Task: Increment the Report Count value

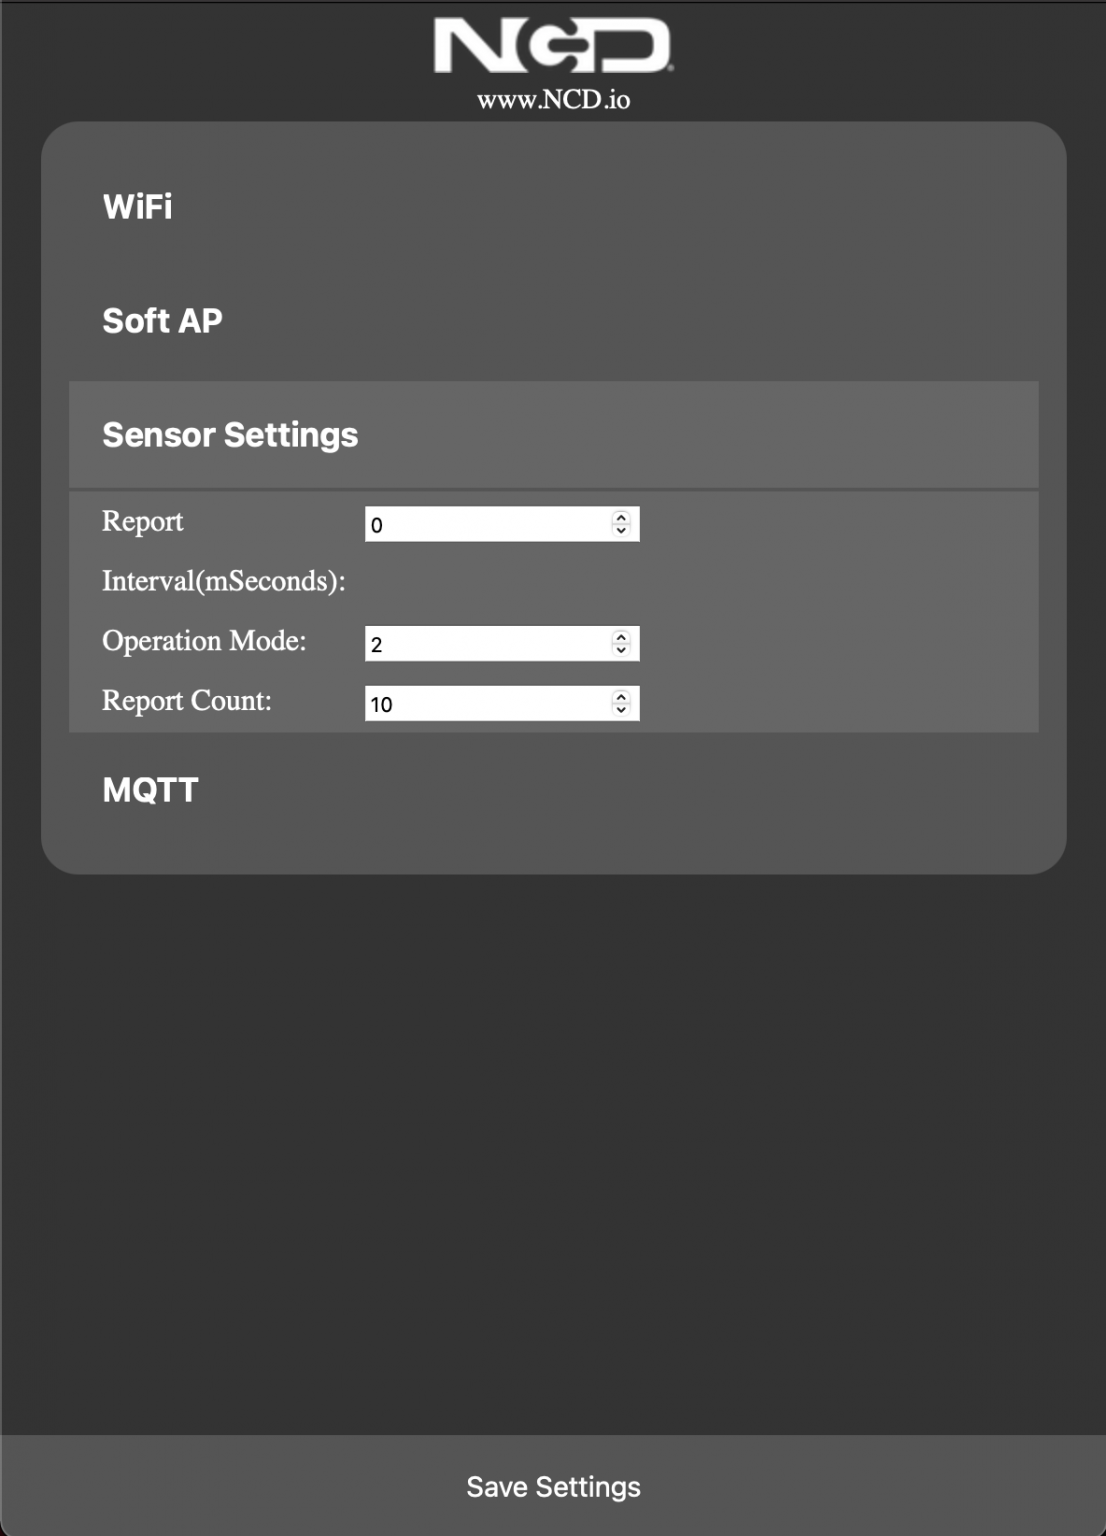Action: [x=620, y=698]
